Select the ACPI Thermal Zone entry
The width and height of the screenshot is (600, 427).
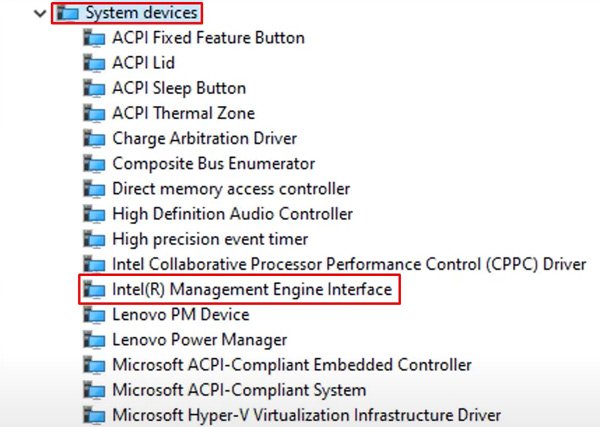coord(183,114)
